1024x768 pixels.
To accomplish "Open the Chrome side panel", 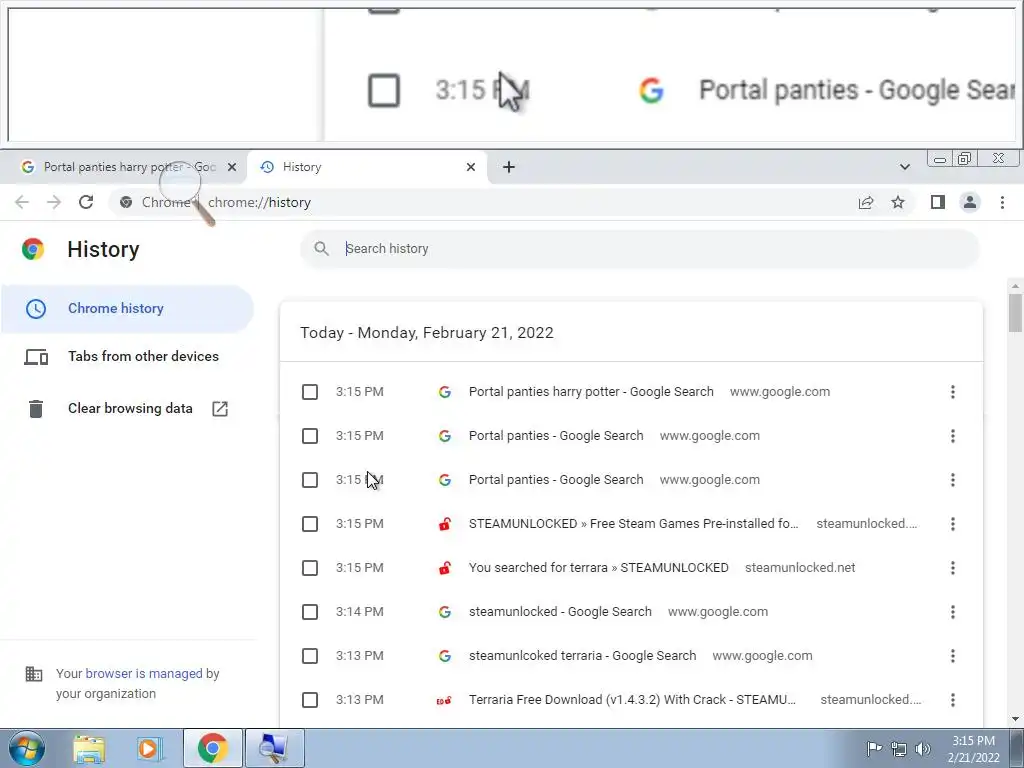I will click(x=938, y=202).
